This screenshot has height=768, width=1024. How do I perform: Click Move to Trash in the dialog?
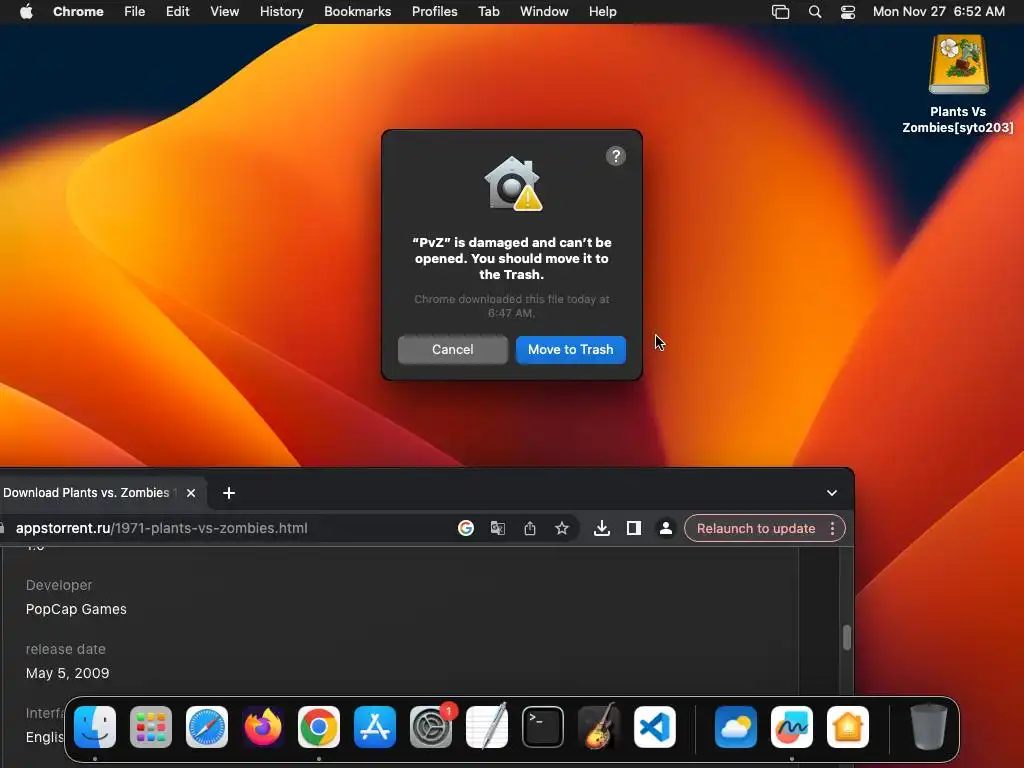click(x=570, y=349)
